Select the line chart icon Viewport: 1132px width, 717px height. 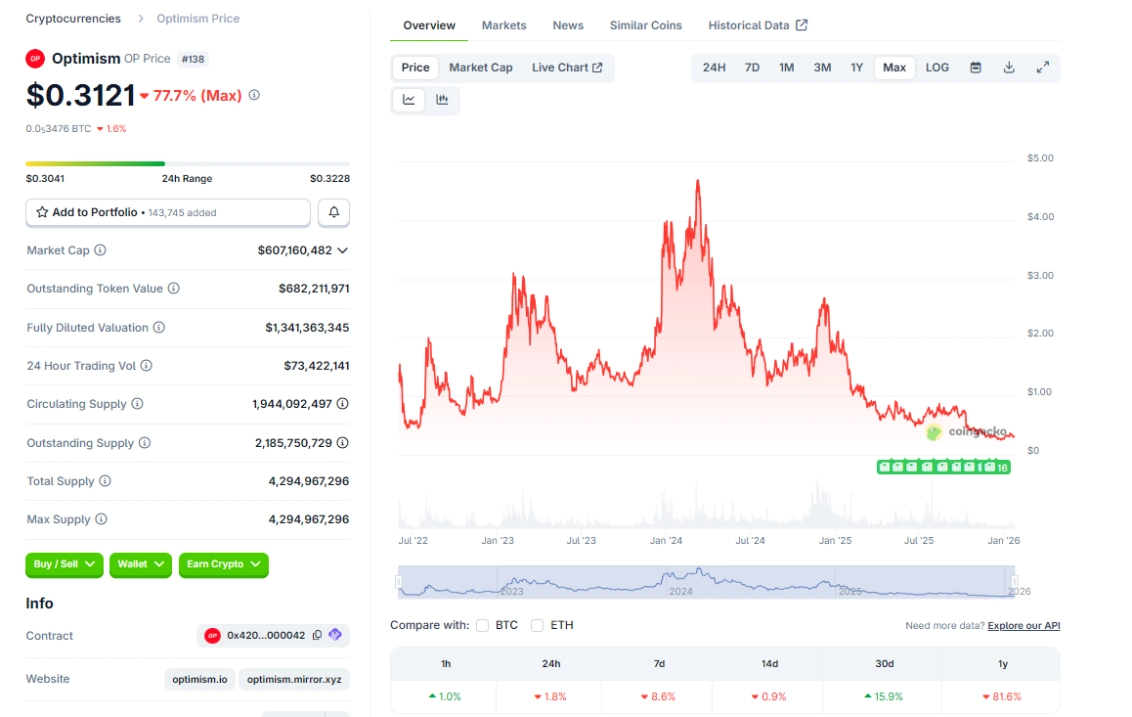point(408,100)
